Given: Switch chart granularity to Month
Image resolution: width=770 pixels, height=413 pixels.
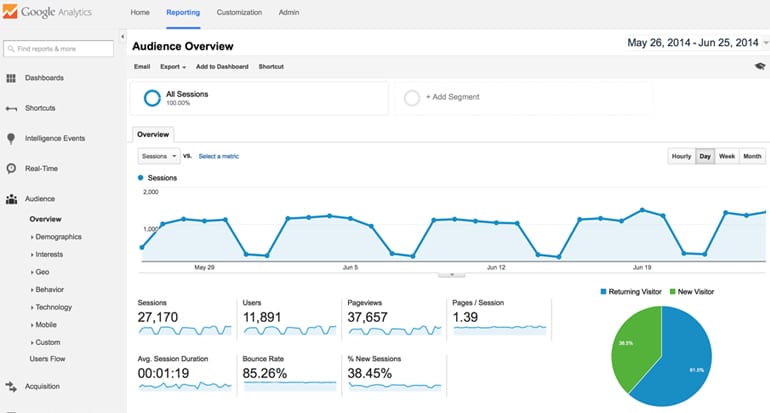Looking at the screenshot, I should point(752,156).
